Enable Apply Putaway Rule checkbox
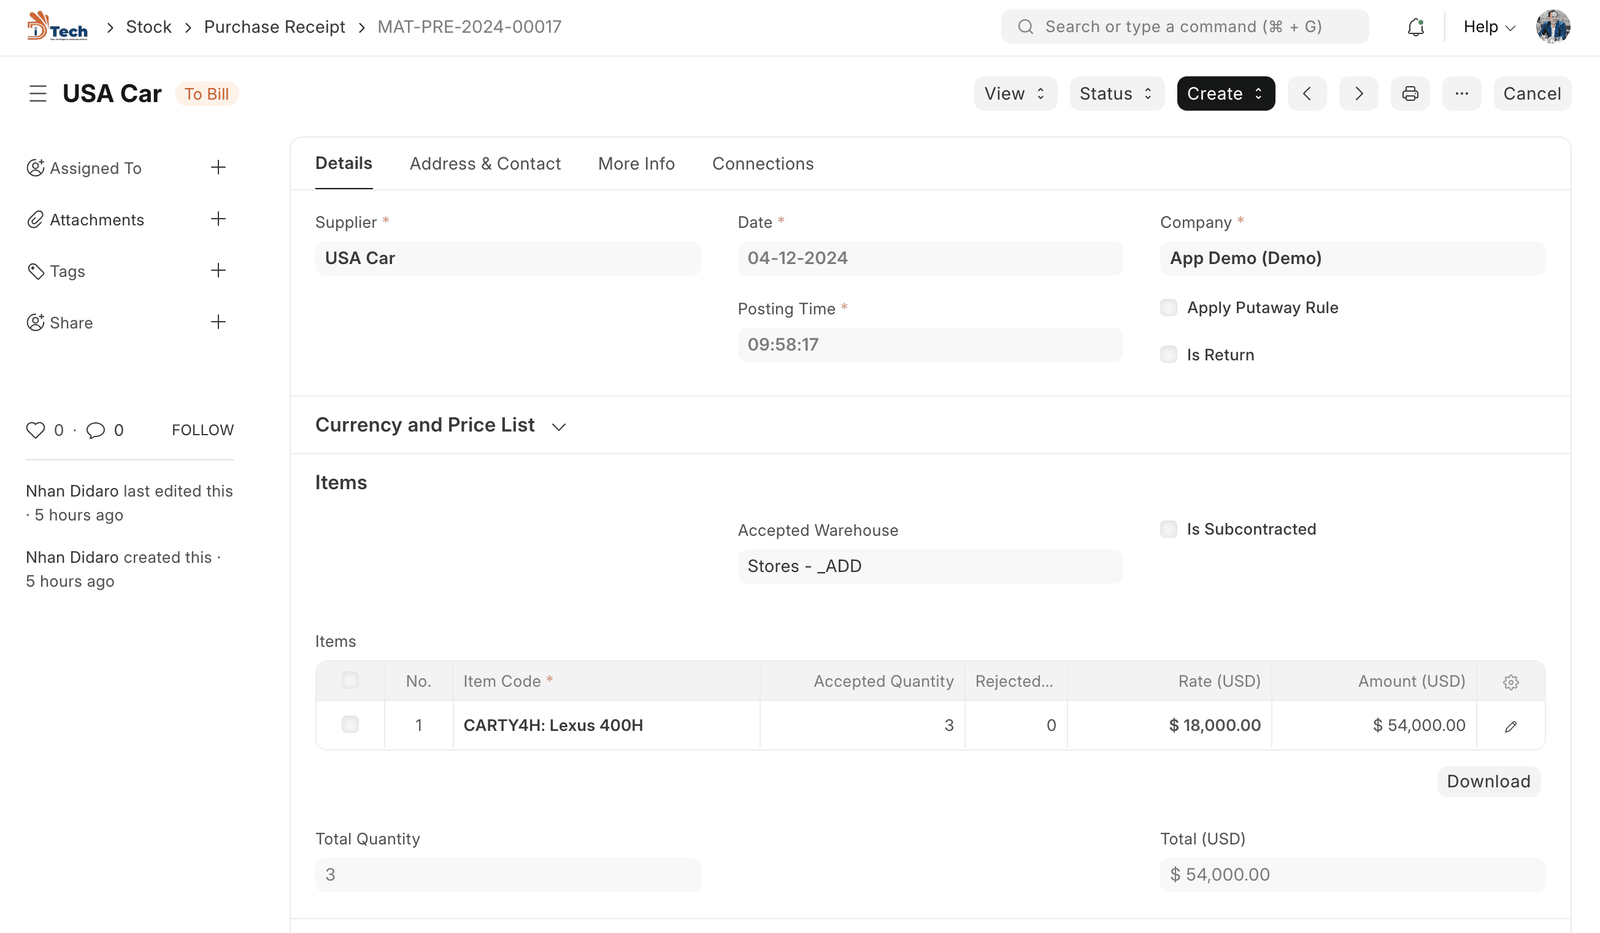The width and height of the screenshot is (1600, 933). coord(1168,307)
